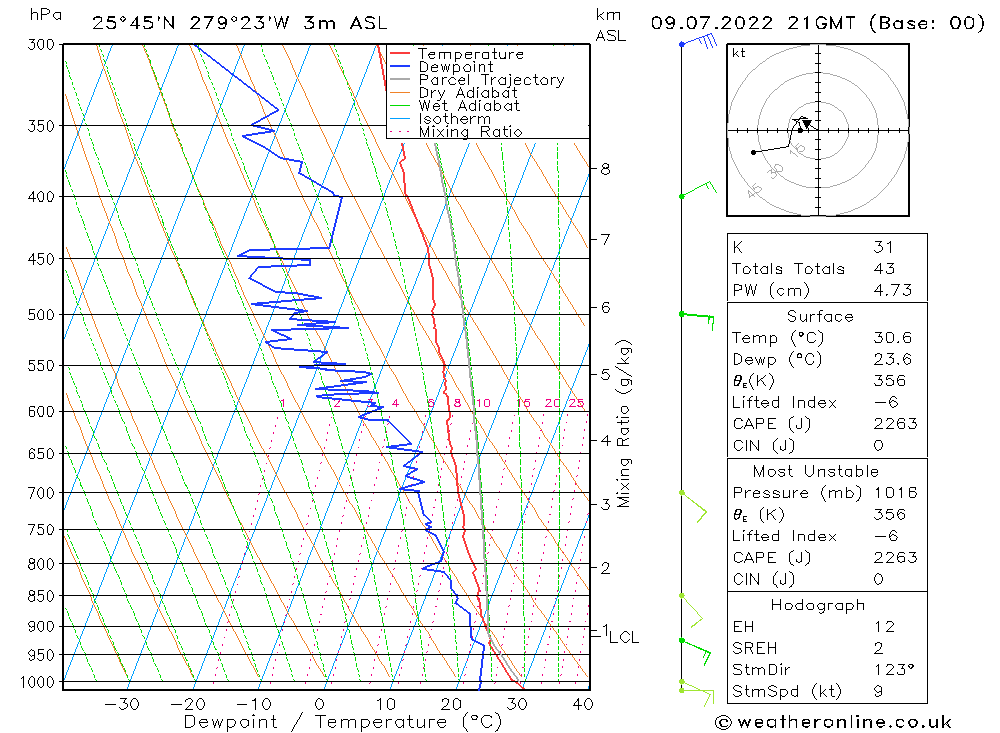Click the Pressure (mb) value 1016
Screen dimensions: 1000x733
895,492
